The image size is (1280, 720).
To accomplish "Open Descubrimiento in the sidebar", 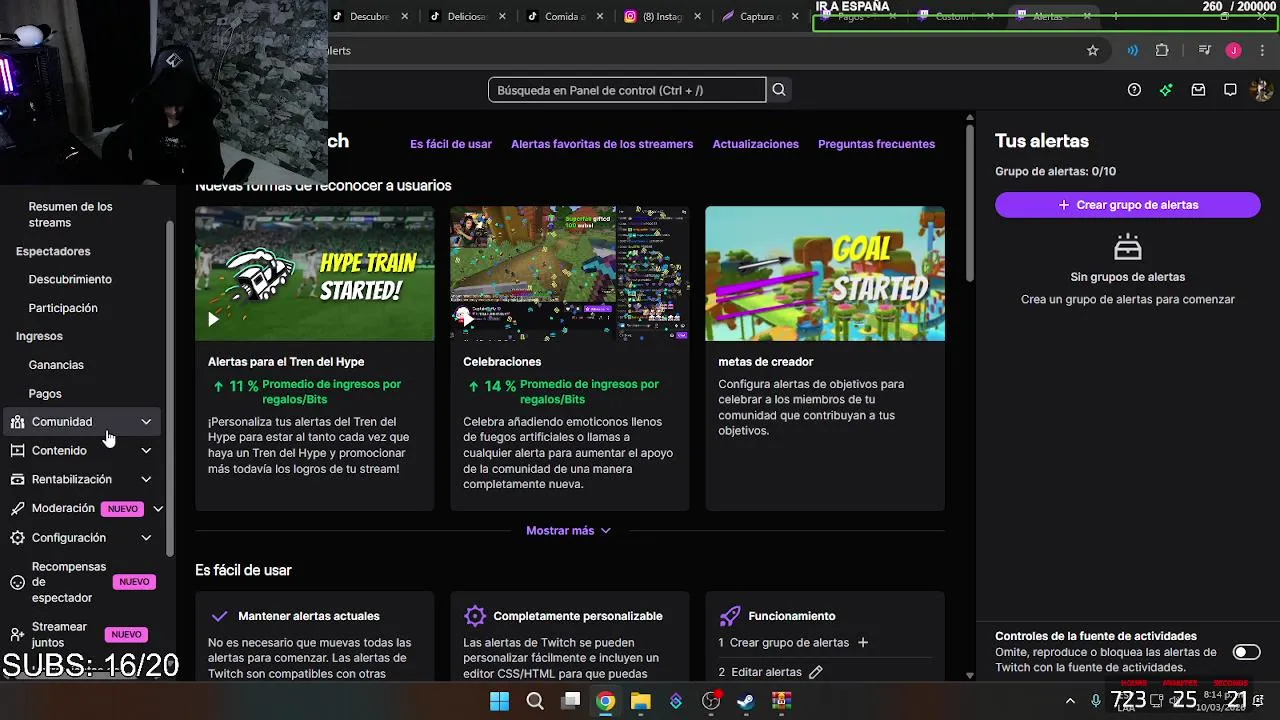I will (70, 280).
